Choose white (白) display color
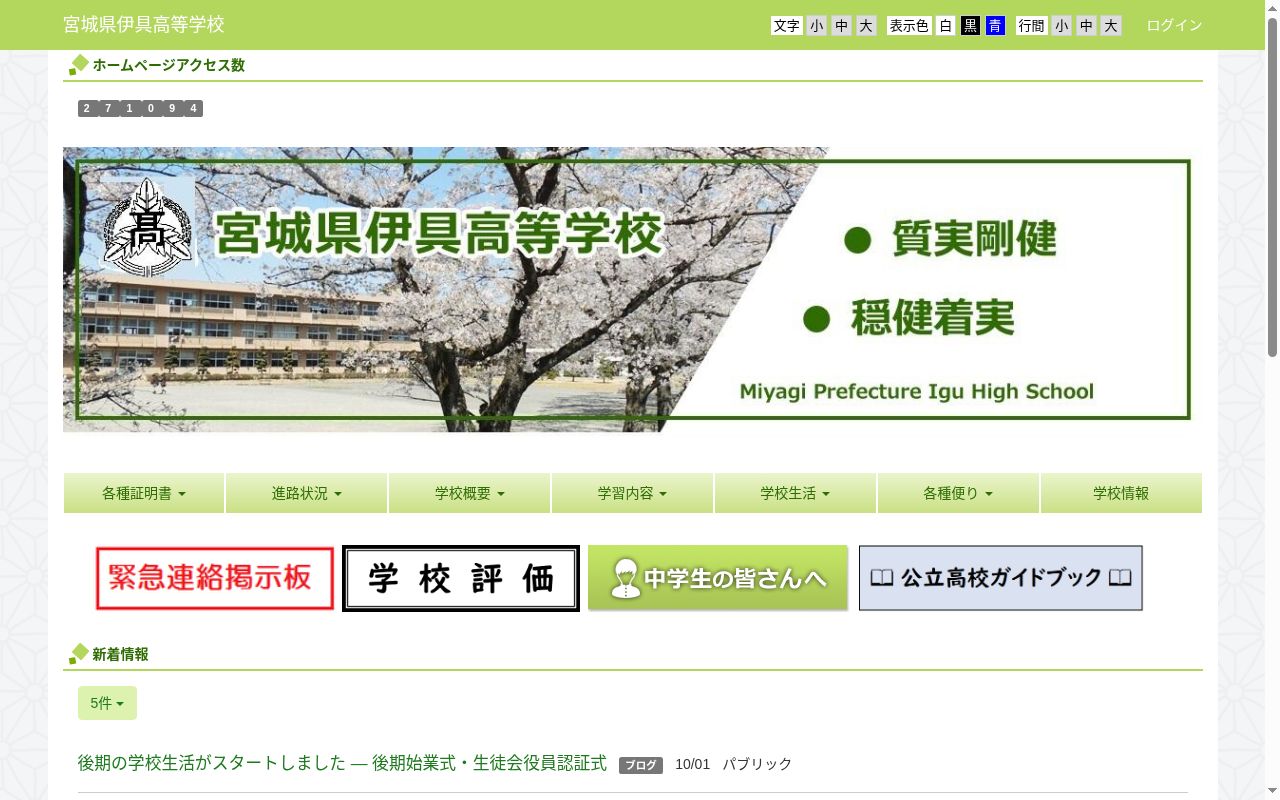This screenshot has width=1280, height=800. point(946,26)
